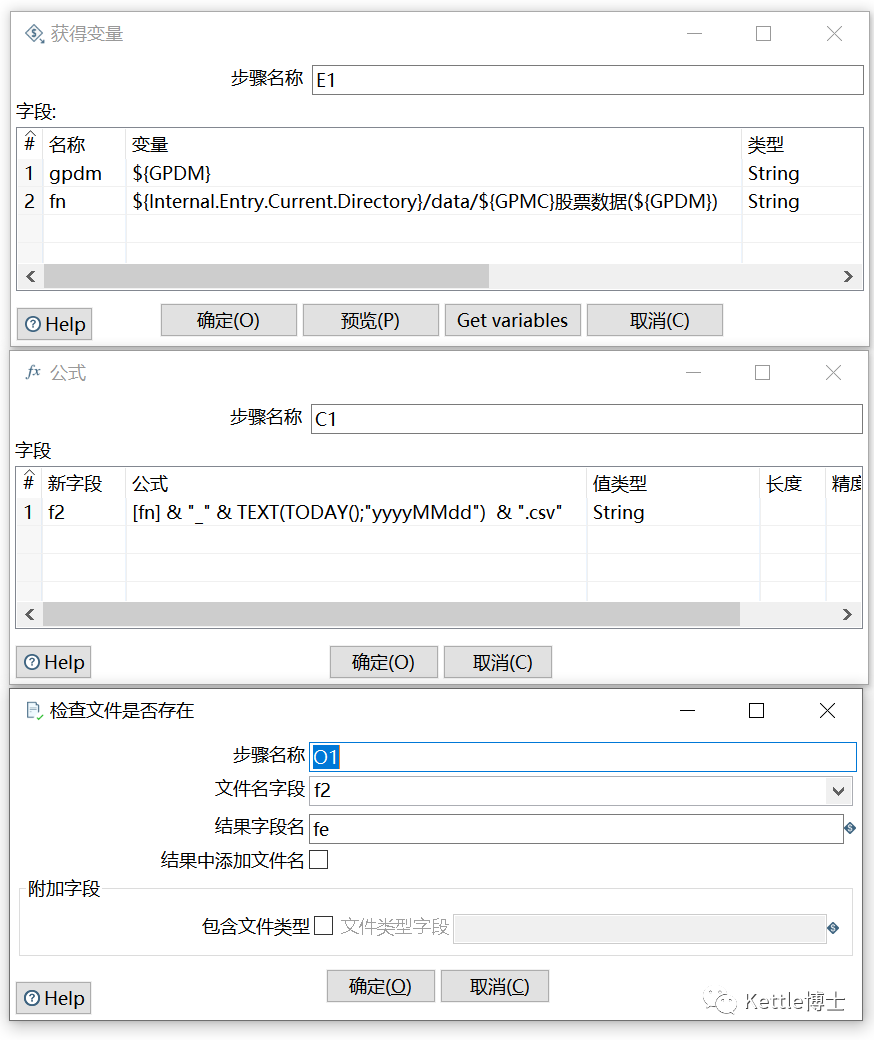Confirm the C1 formula dialog with OK
Image resolution: width=874 pixels, height=1040 pixels.
pyautogui.click(x=384, y=662)
